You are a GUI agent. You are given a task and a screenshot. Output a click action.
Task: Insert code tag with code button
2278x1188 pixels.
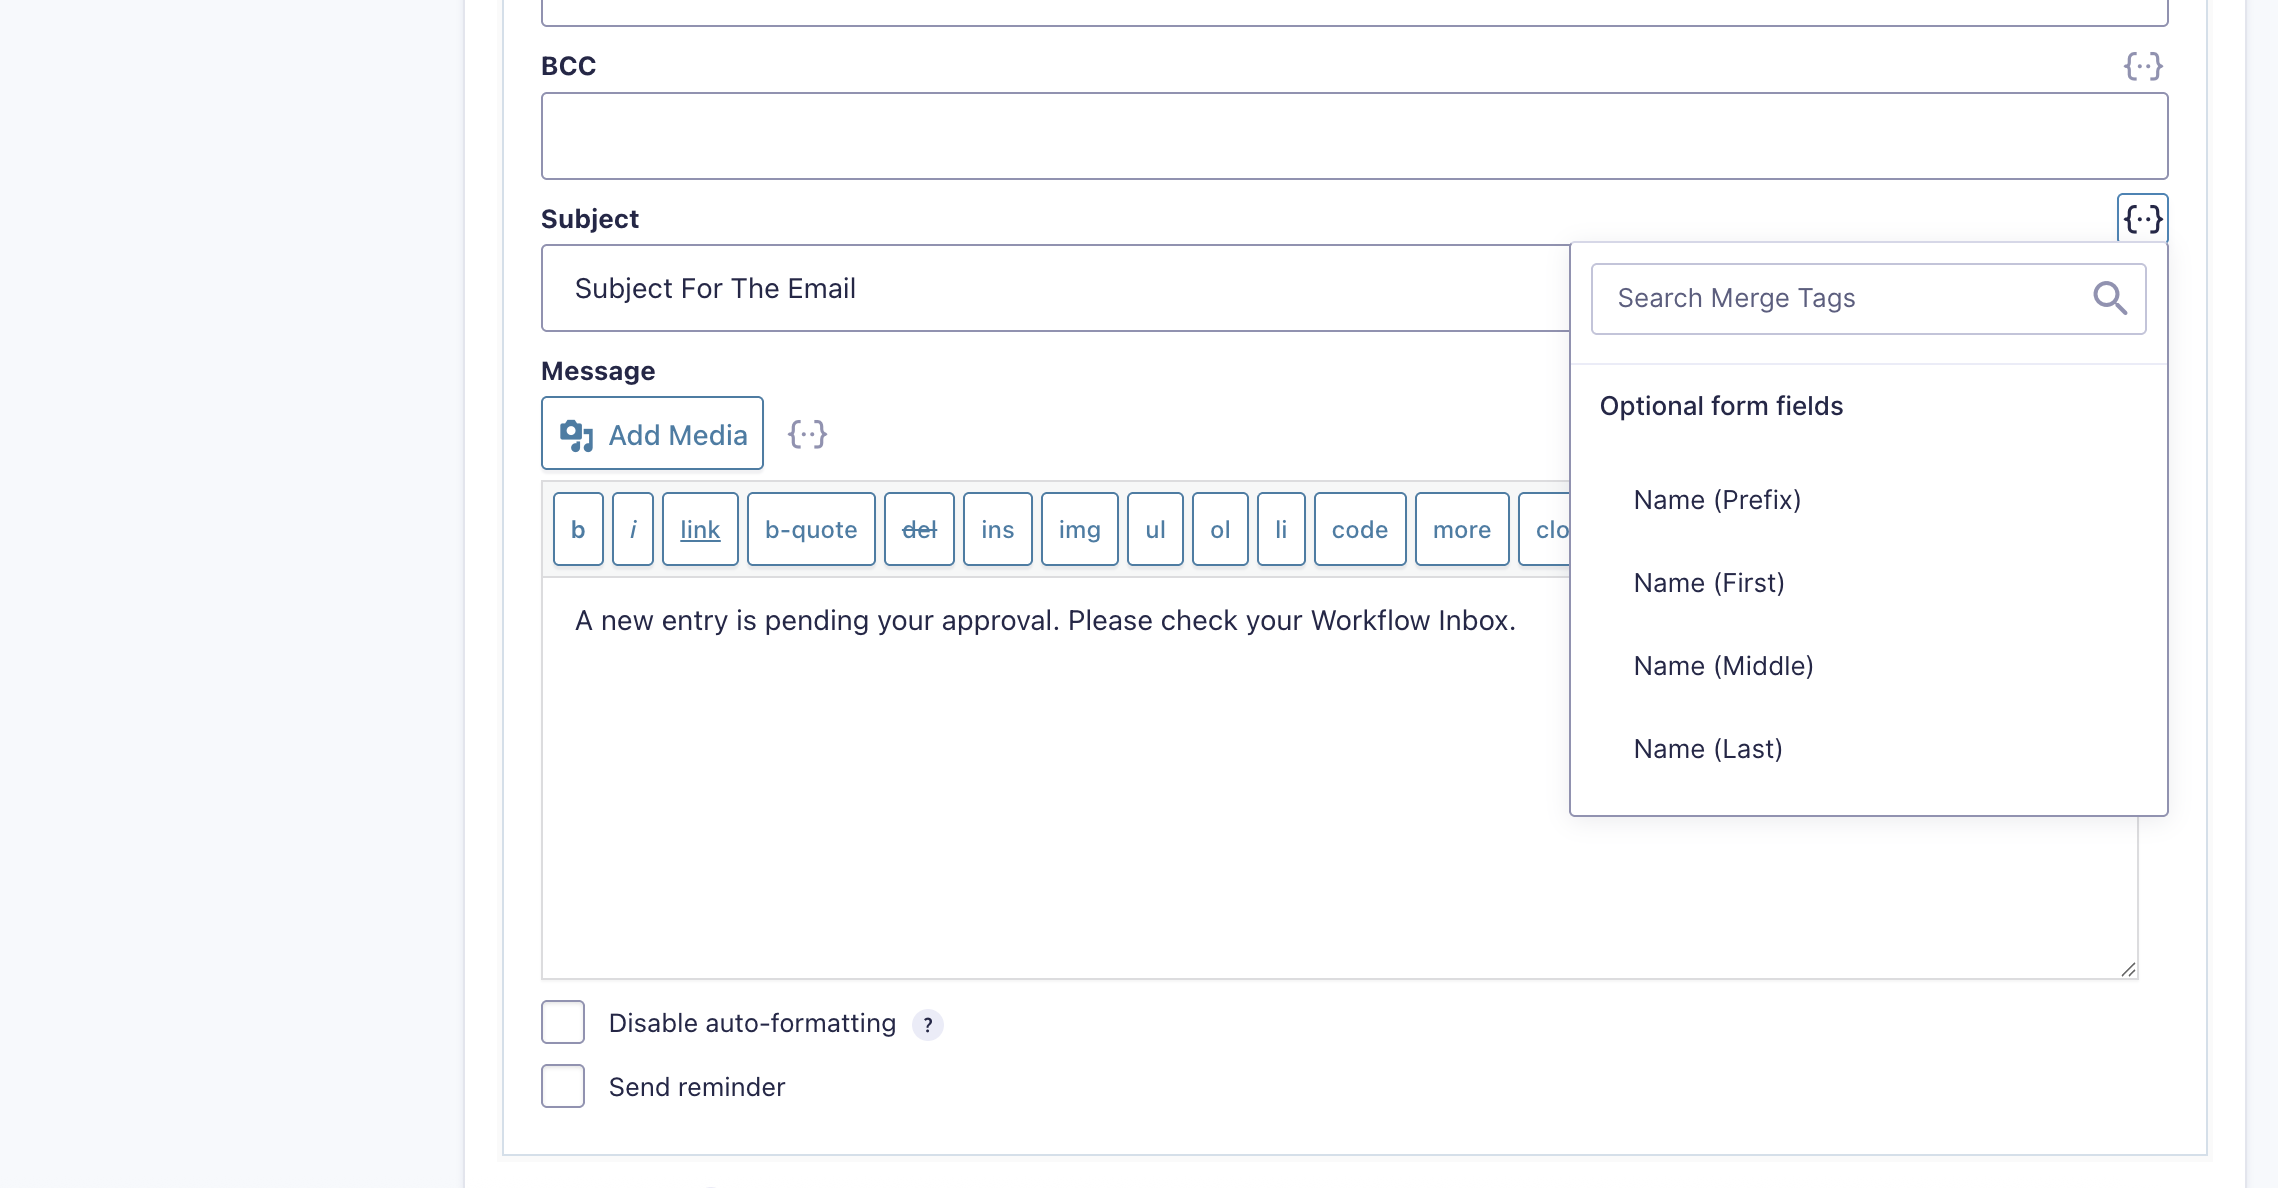[x=1359, y=529]
